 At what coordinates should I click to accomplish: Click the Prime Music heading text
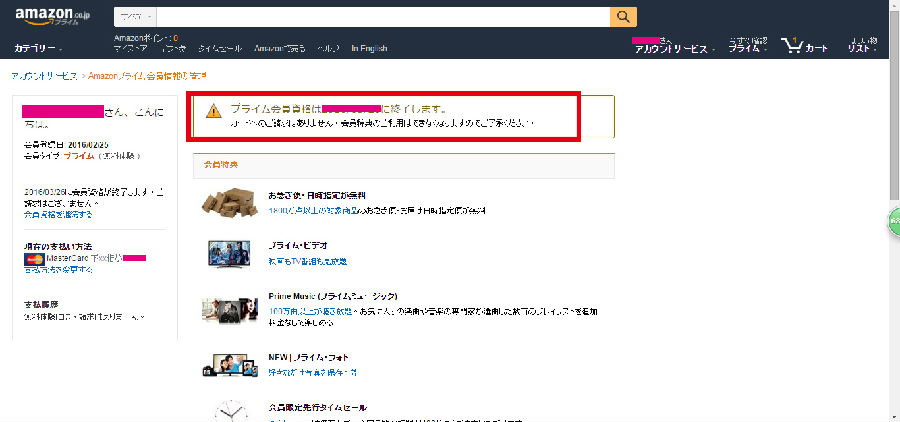pos(332,296)
